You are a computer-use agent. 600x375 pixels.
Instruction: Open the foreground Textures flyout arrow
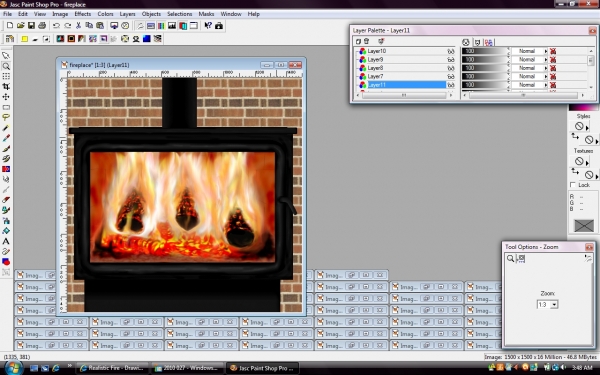(587, 163)
